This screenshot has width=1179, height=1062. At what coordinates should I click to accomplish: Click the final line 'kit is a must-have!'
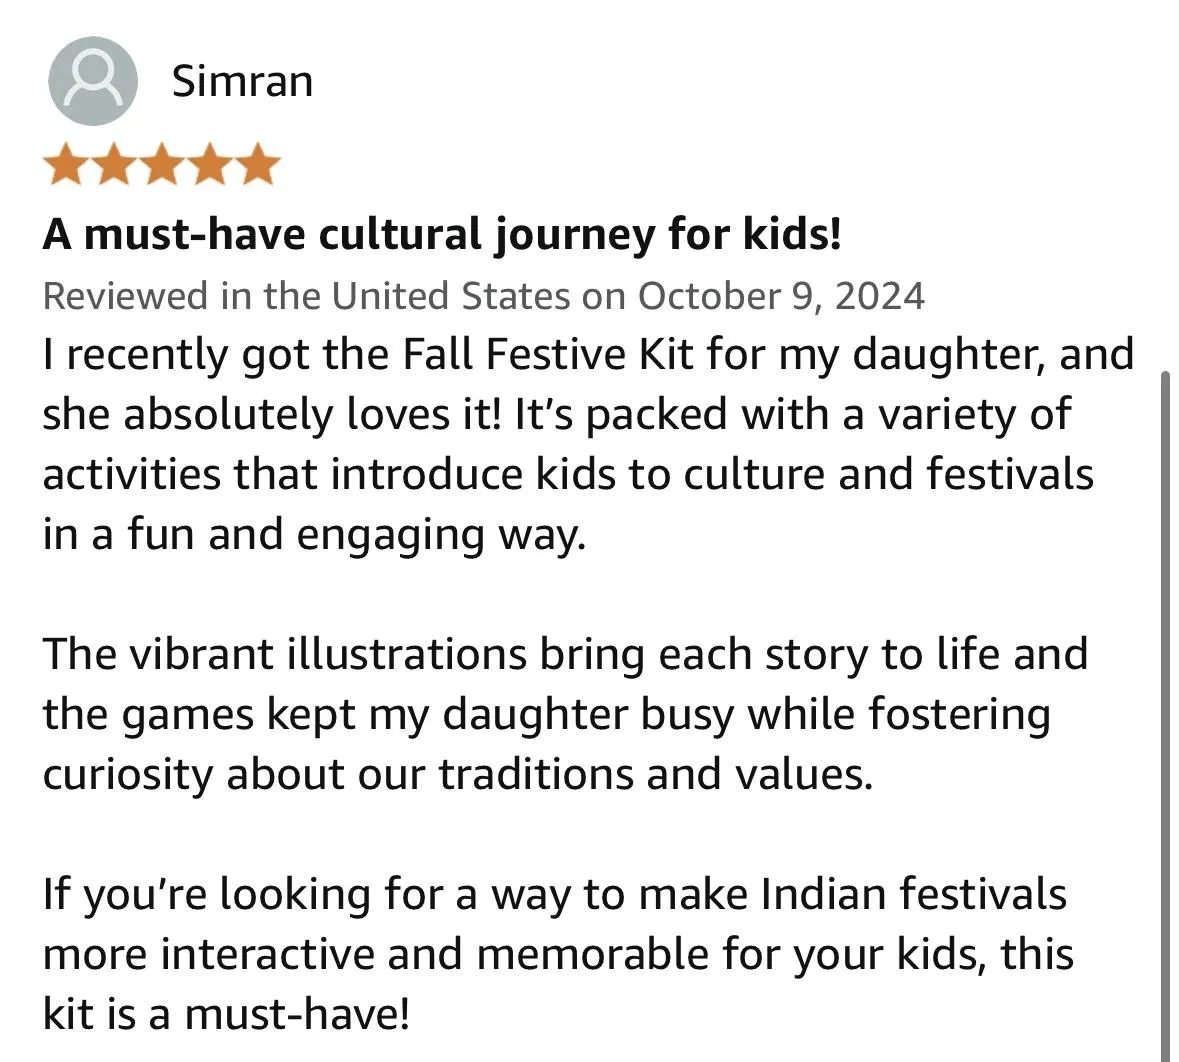[226, 1014]
